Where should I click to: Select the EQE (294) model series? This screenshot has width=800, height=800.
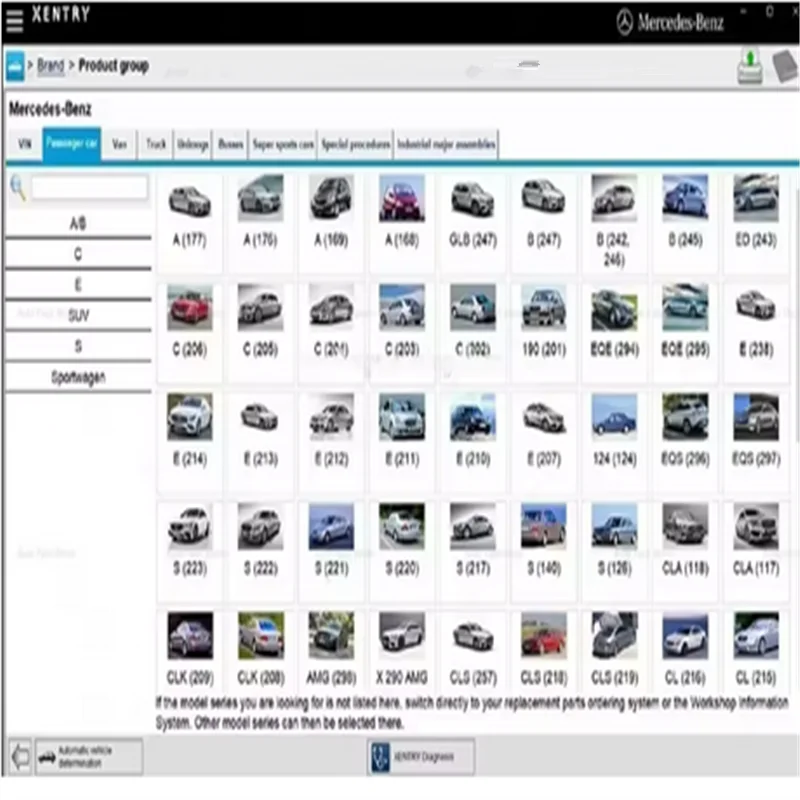click(x=614, y=332)
